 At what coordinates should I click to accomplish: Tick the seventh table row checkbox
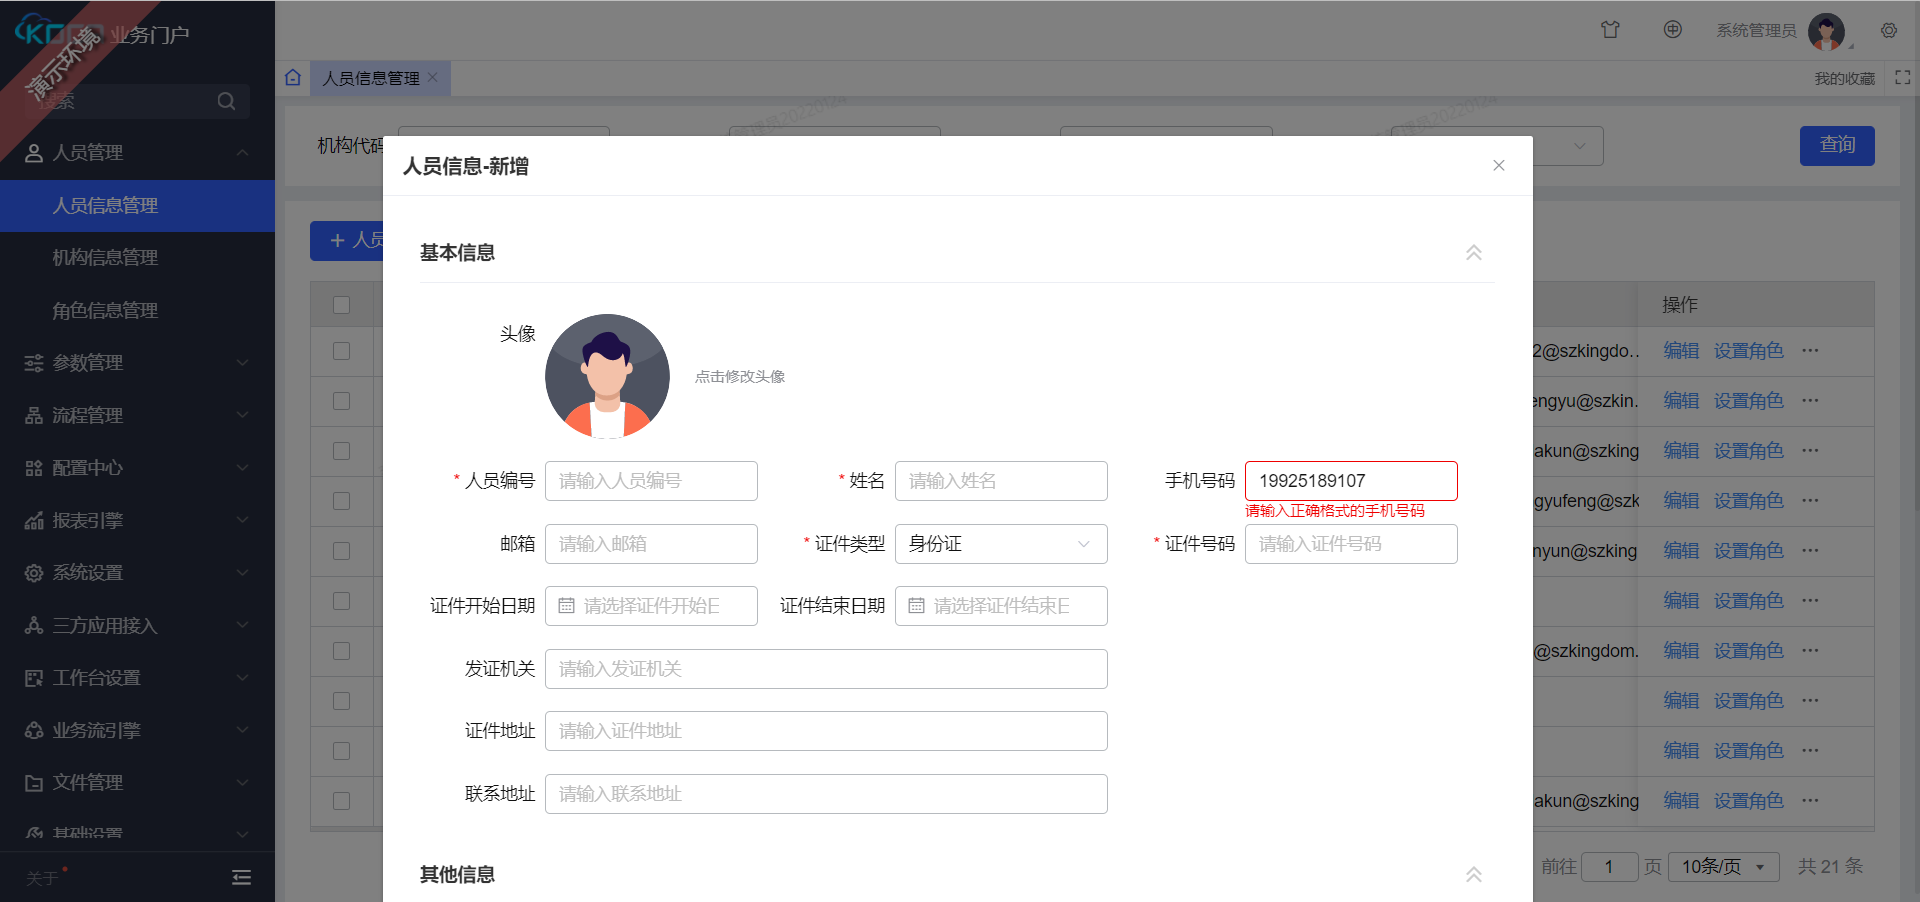[341, 651]
